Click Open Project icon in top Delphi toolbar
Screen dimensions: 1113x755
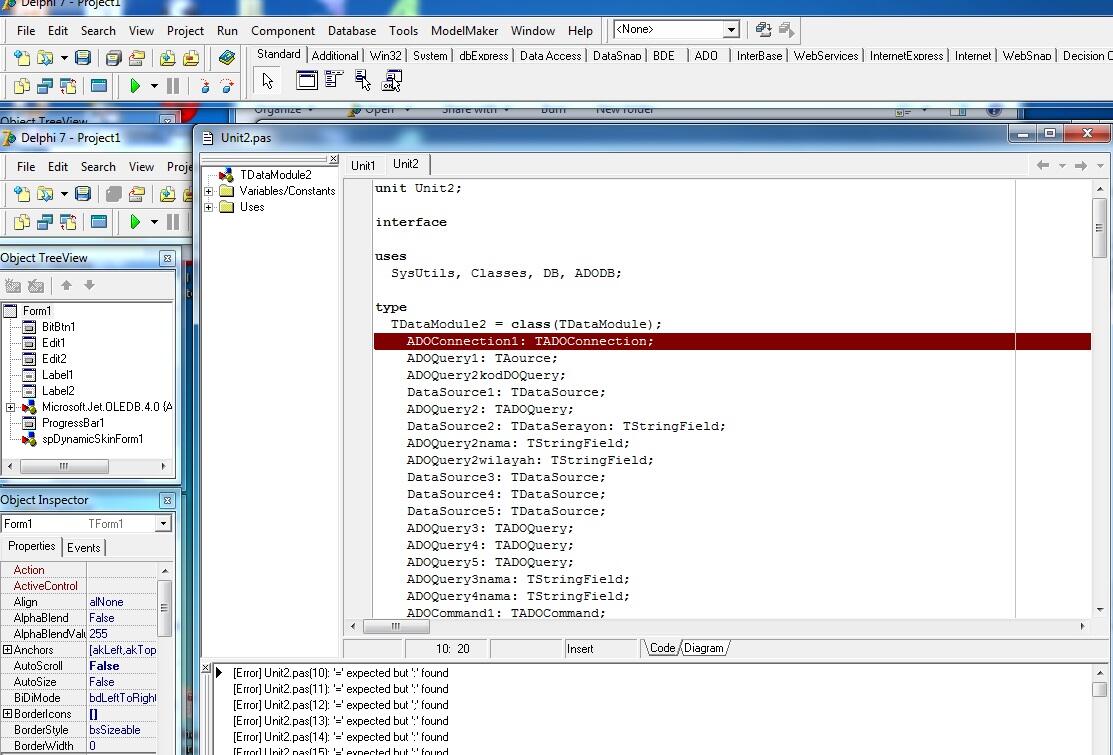(x=137, y=58)
